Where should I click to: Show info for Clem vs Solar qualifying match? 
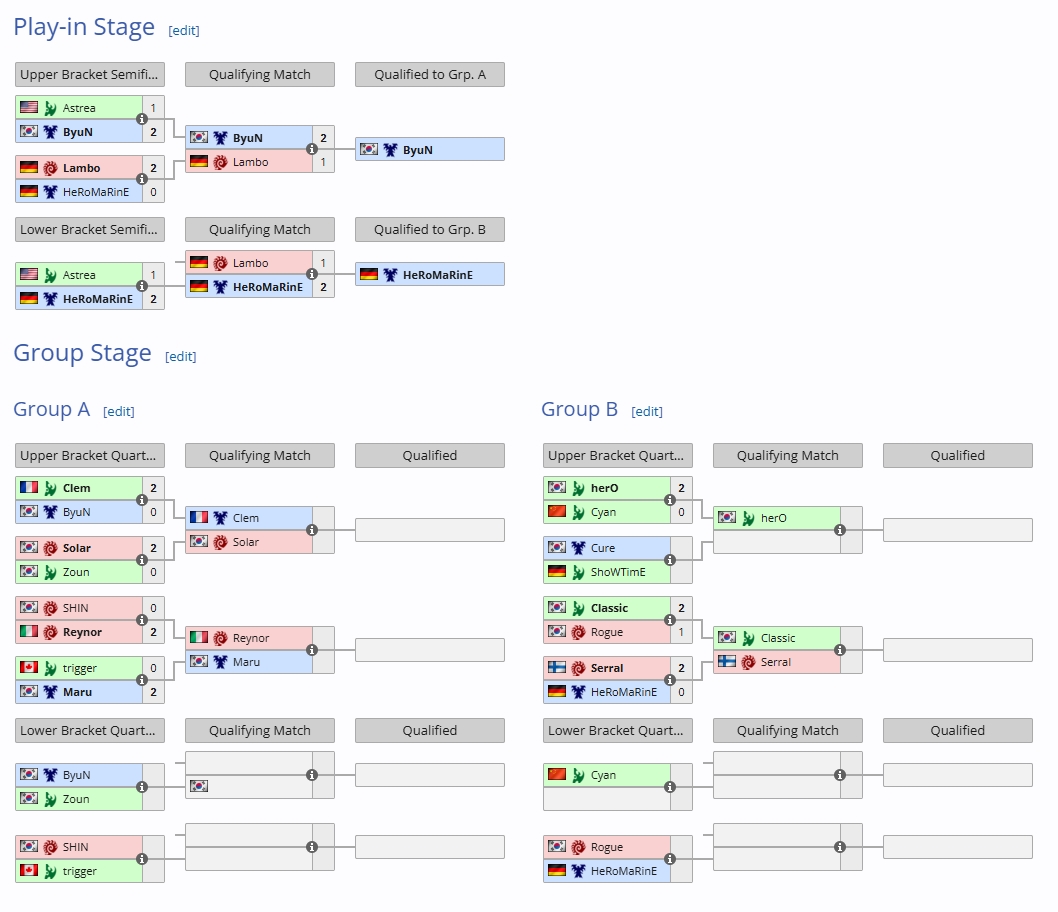tap(312, 530)
